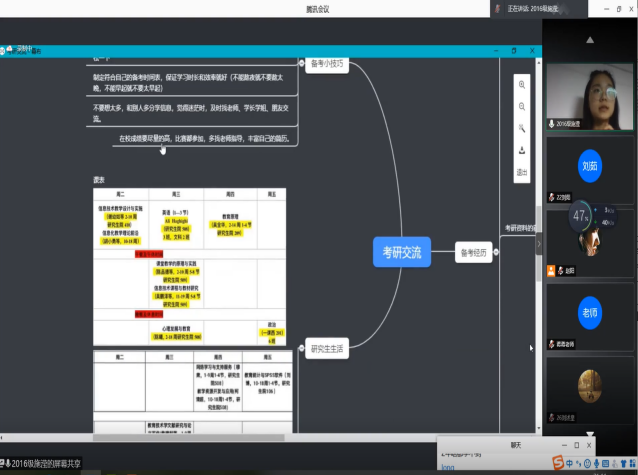The width and height of the screenshot is (638, 475).
Task: Collapse the 研究生生活 branch
Action: point(300,349)
